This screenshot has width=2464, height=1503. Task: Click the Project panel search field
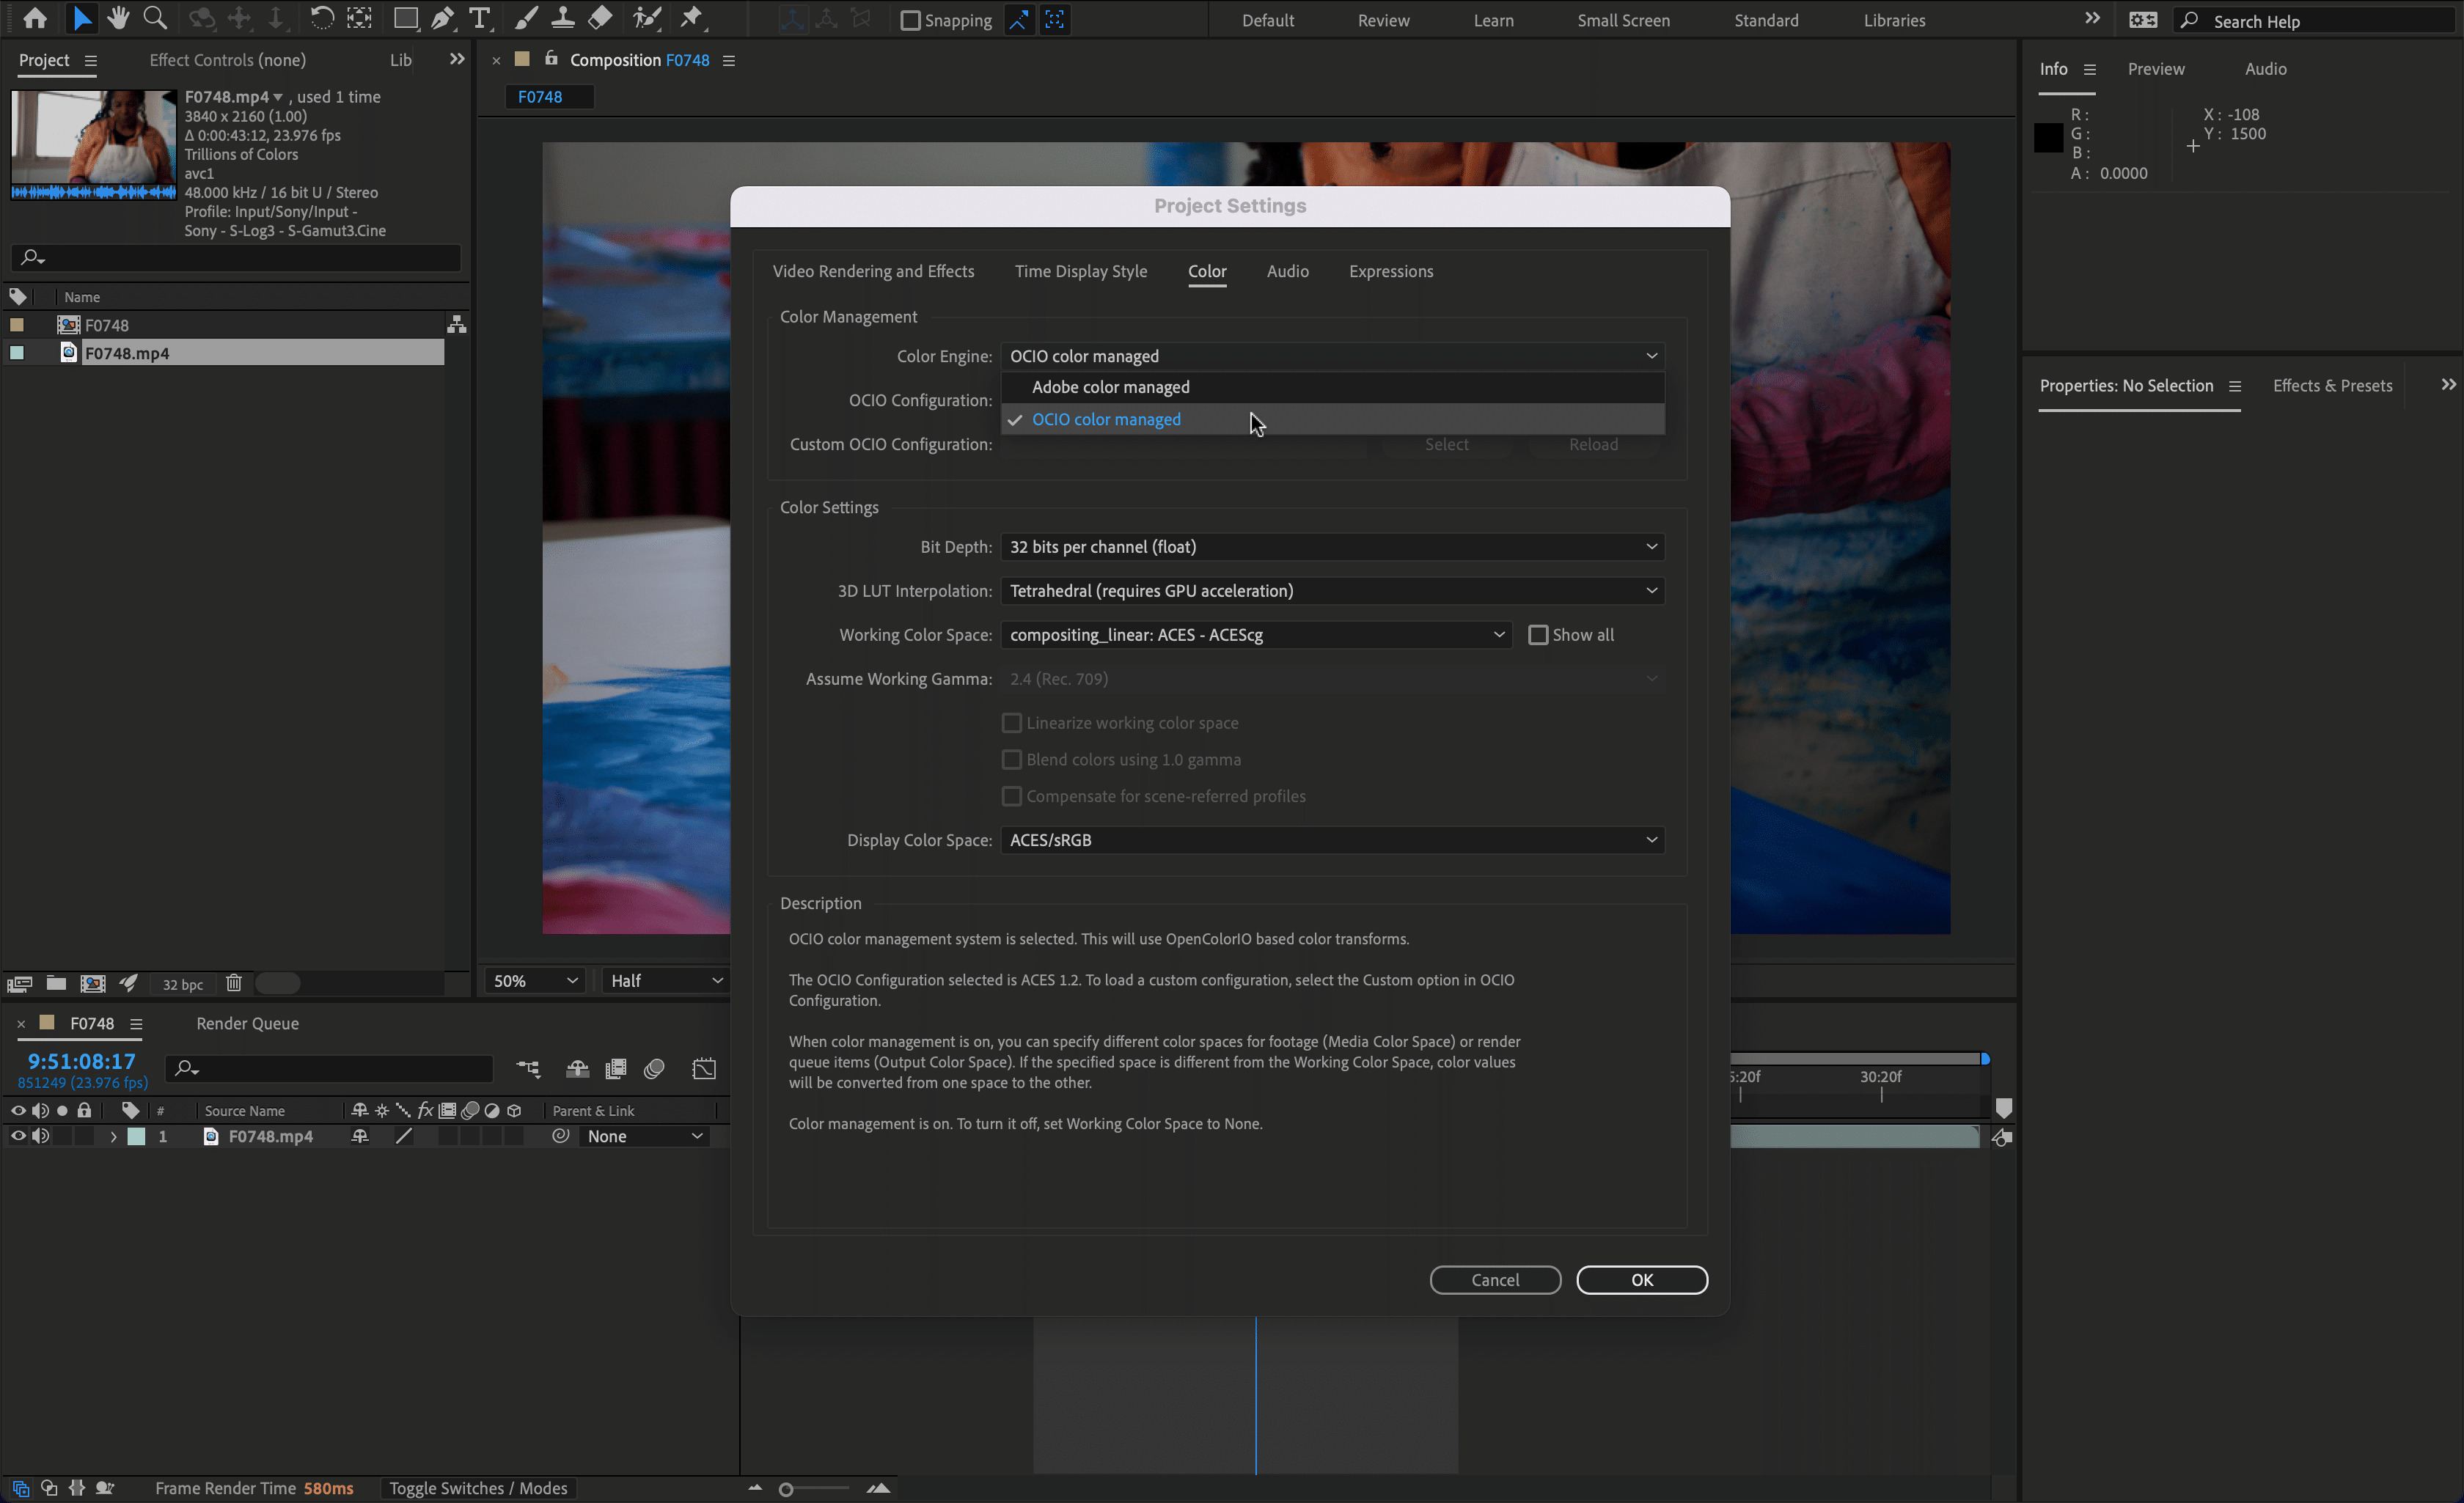pos(240,258)
